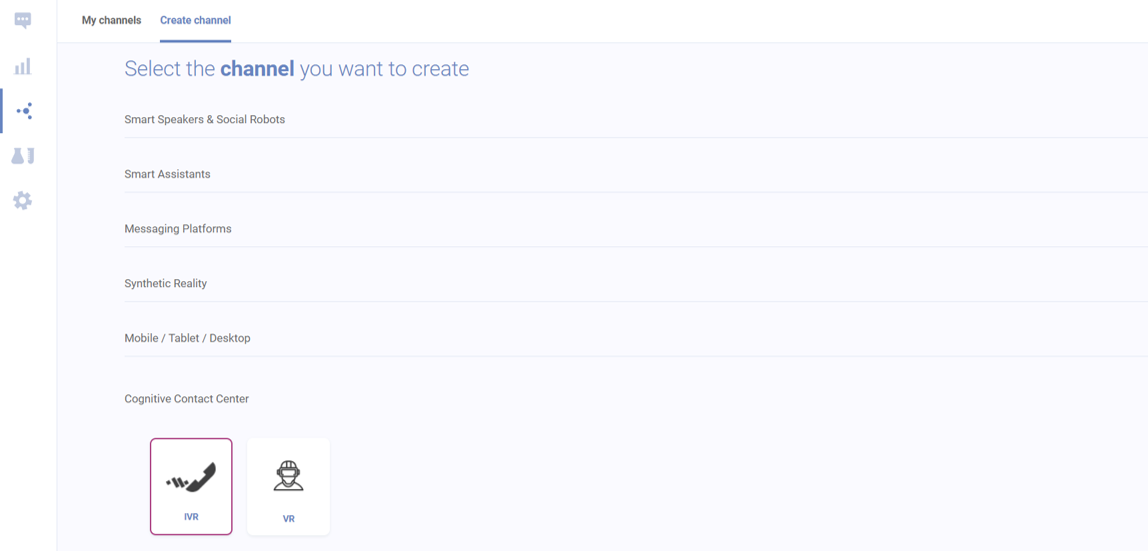Expand the Messaging Platforms section
This screenshot has width=1148, height=551.
636,229
